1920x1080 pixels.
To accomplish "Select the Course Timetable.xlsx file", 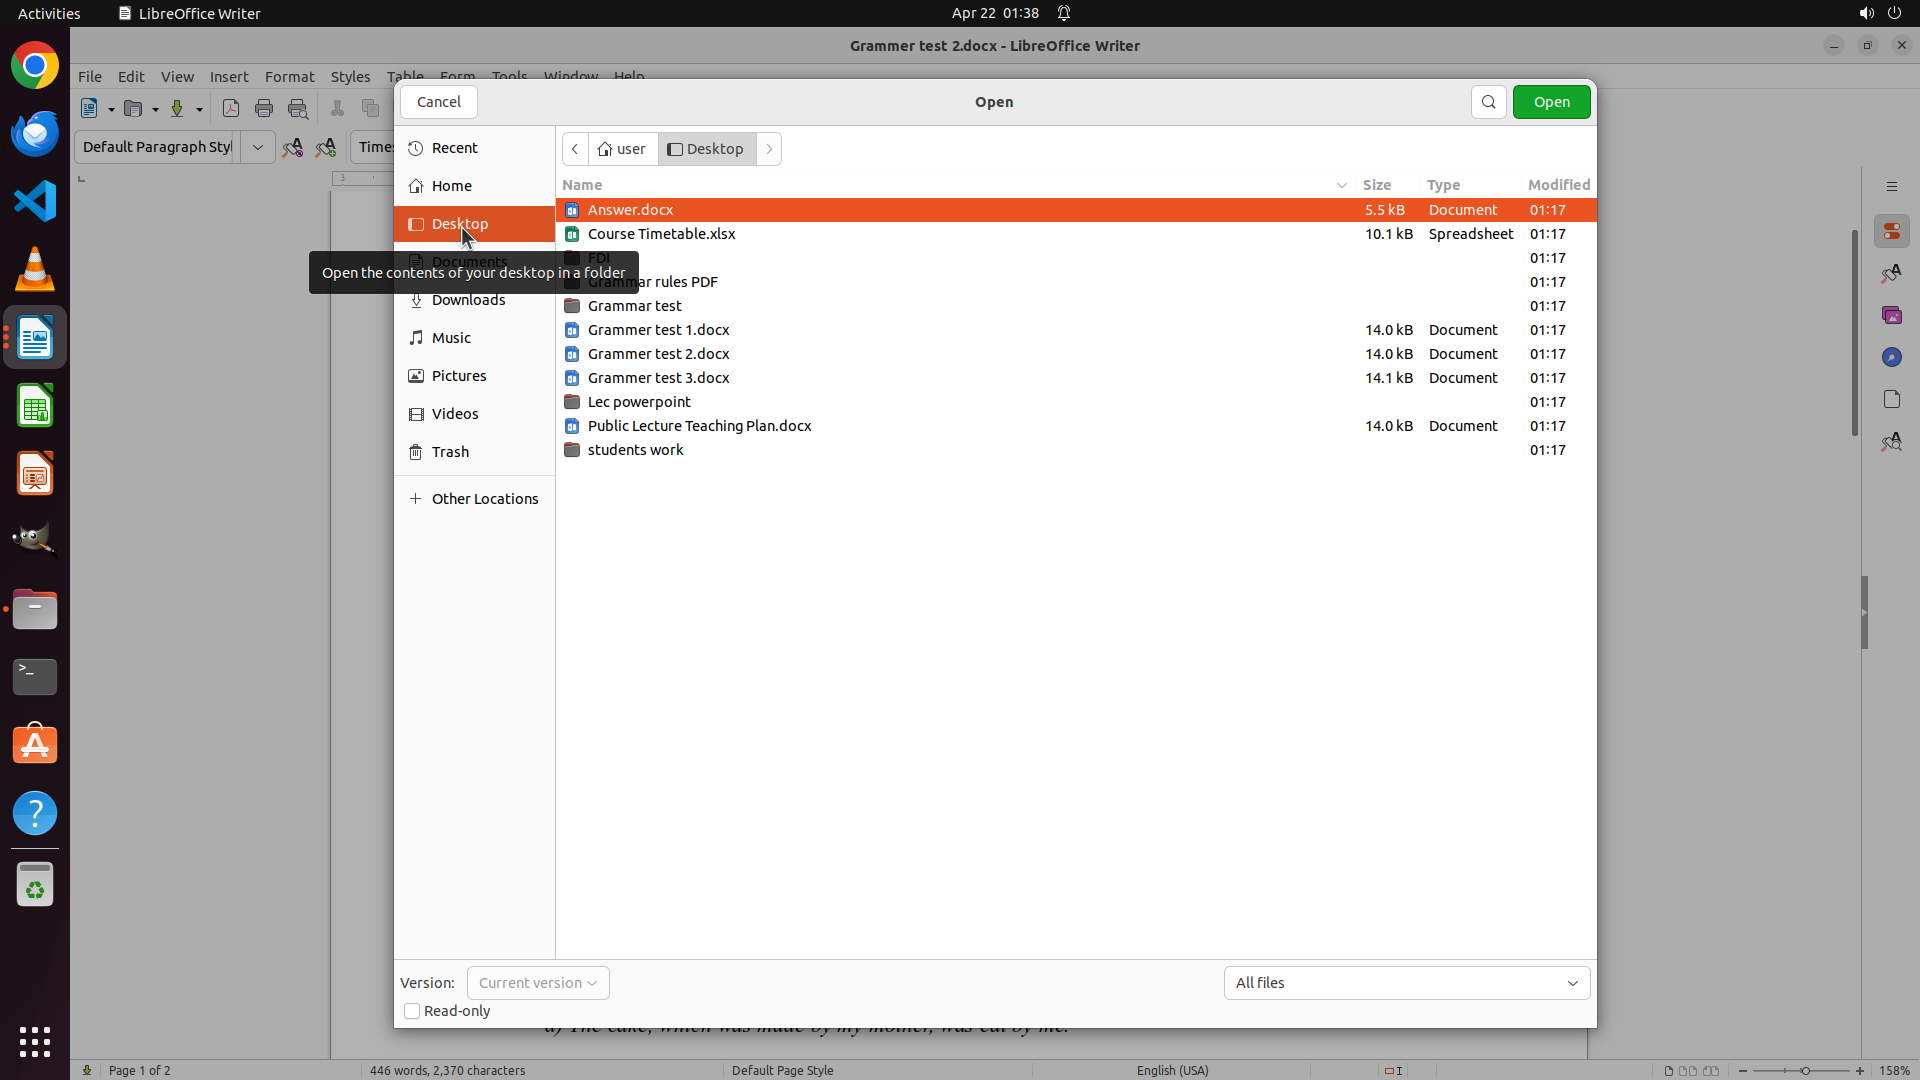I will 661,234.
